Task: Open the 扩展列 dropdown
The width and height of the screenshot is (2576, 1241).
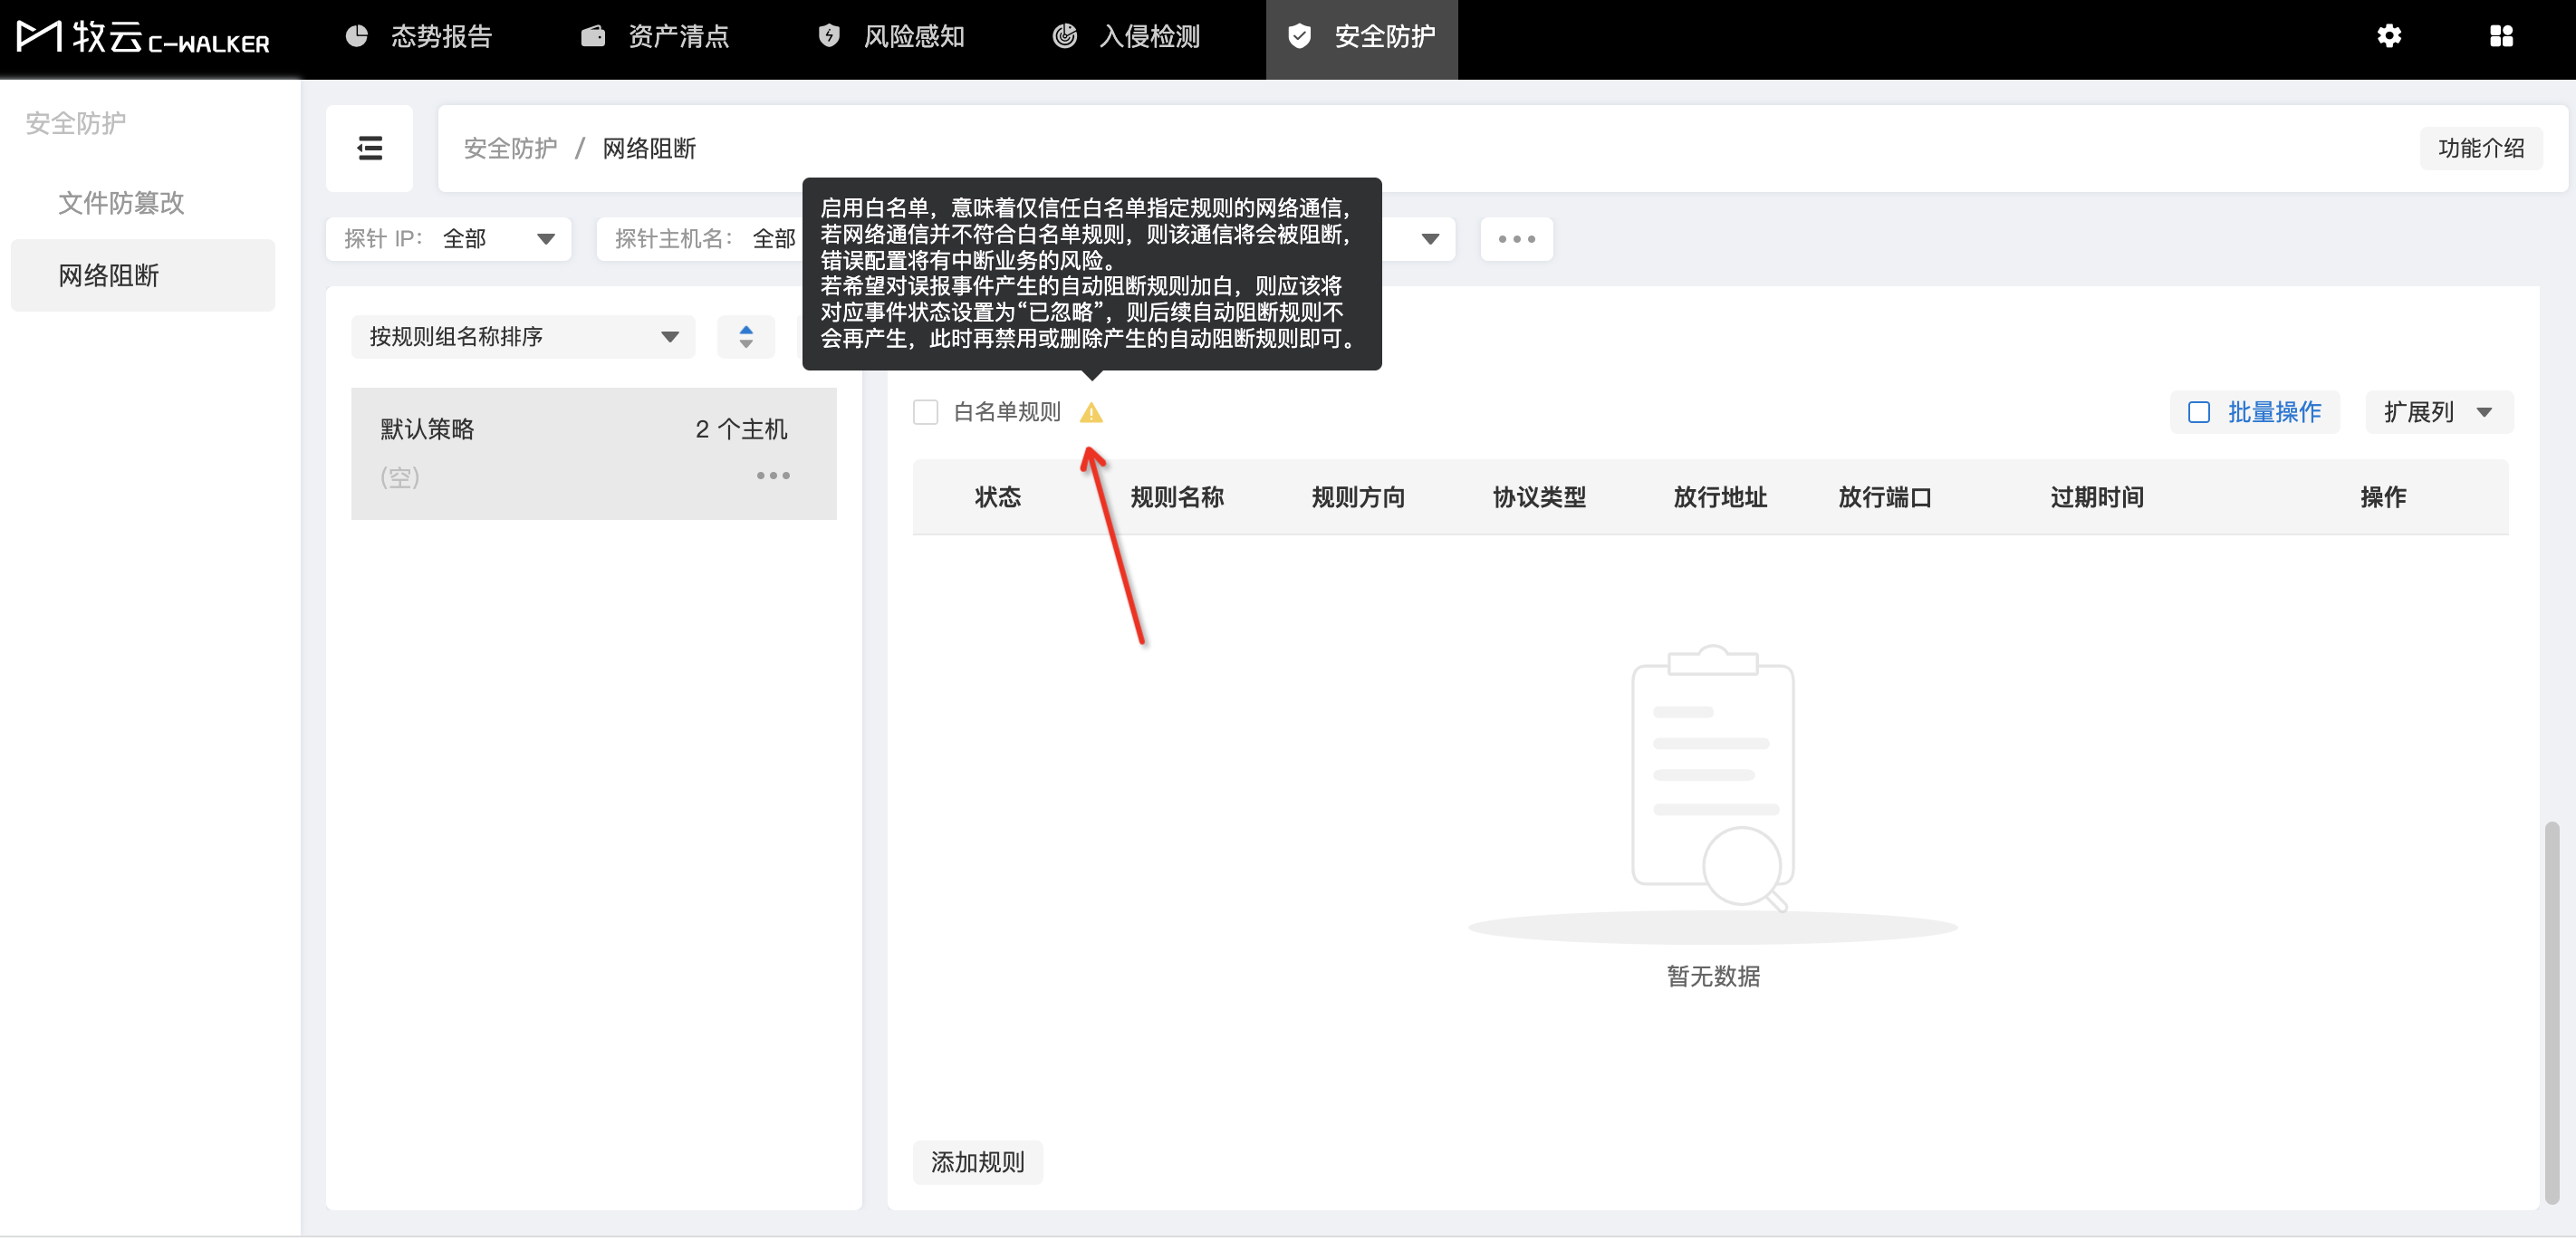Action: (2438, 413)
